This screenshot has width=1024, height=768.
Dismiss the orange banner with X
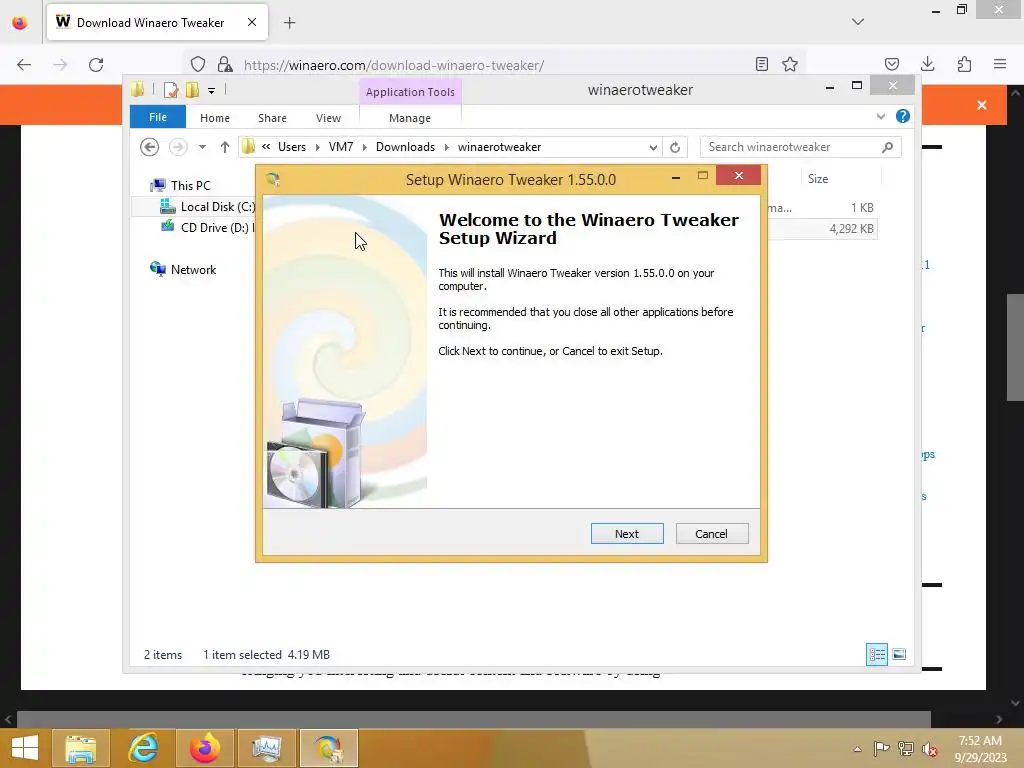click(982, 105)
